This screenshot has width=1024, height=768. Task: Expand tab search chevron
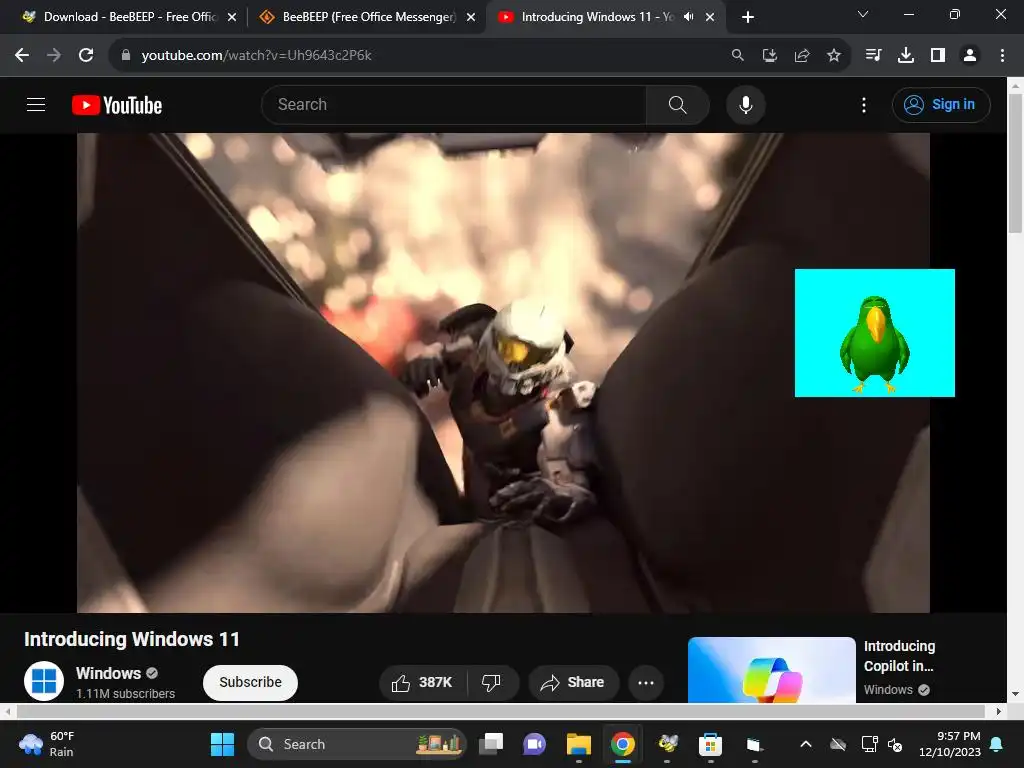(x=863, y=14)
